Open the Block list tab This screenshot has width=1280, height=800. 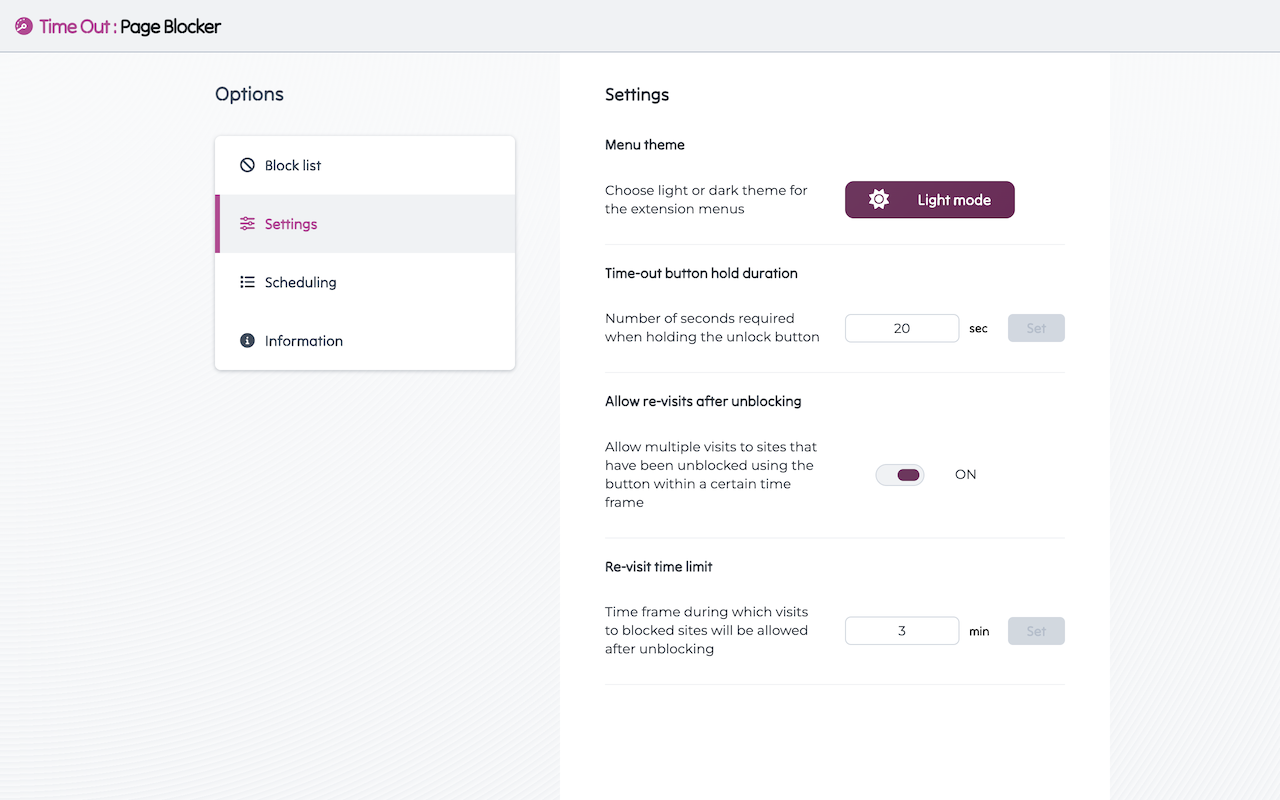293,166
